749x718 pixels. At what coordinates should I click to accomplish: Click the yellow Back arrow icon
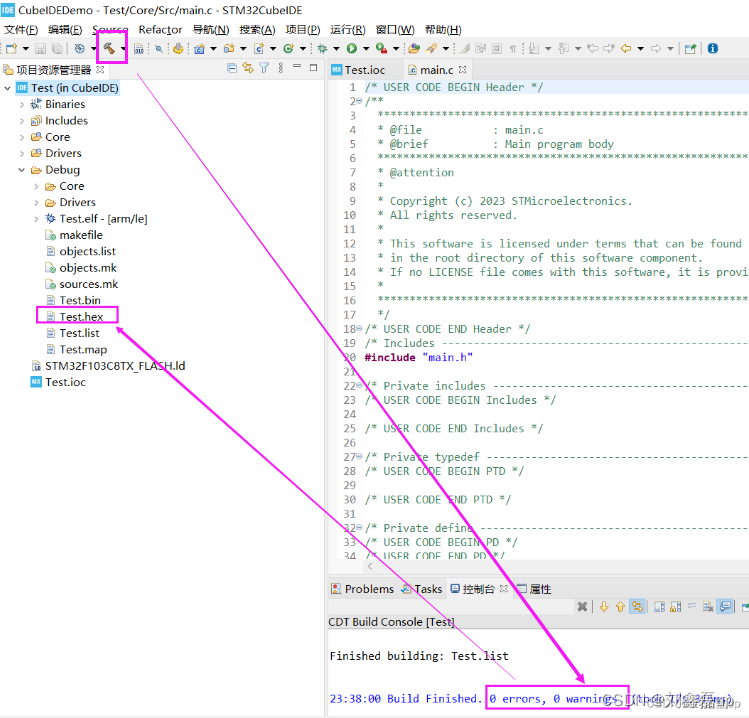pos(626,48)
